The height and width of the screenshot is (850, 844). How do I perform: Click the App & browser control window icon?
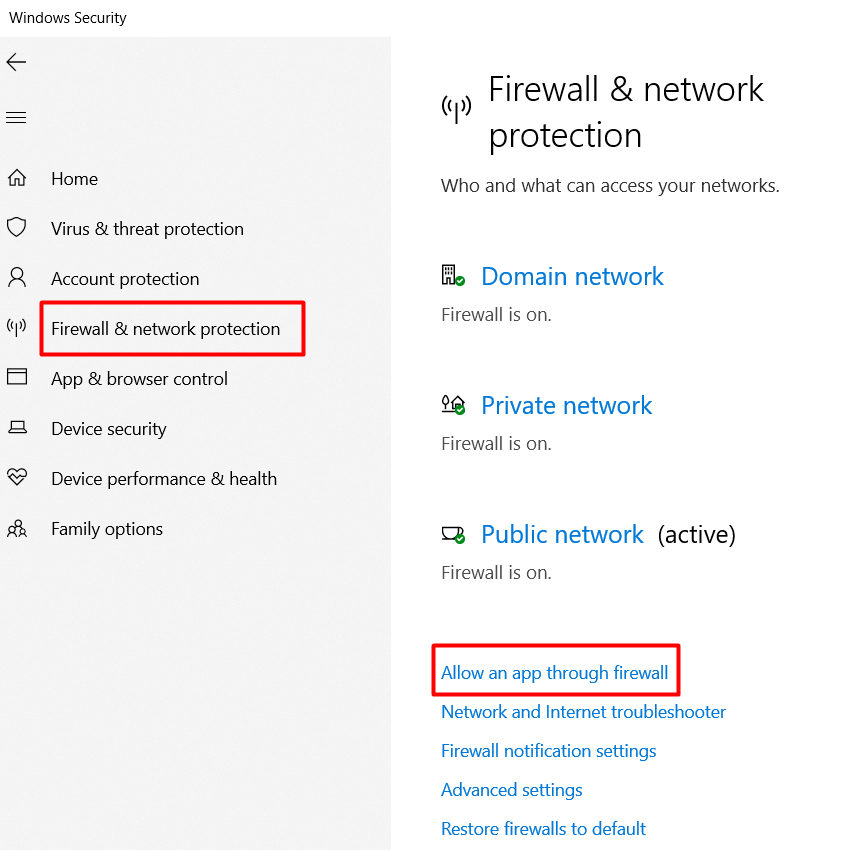click(17, 377)
